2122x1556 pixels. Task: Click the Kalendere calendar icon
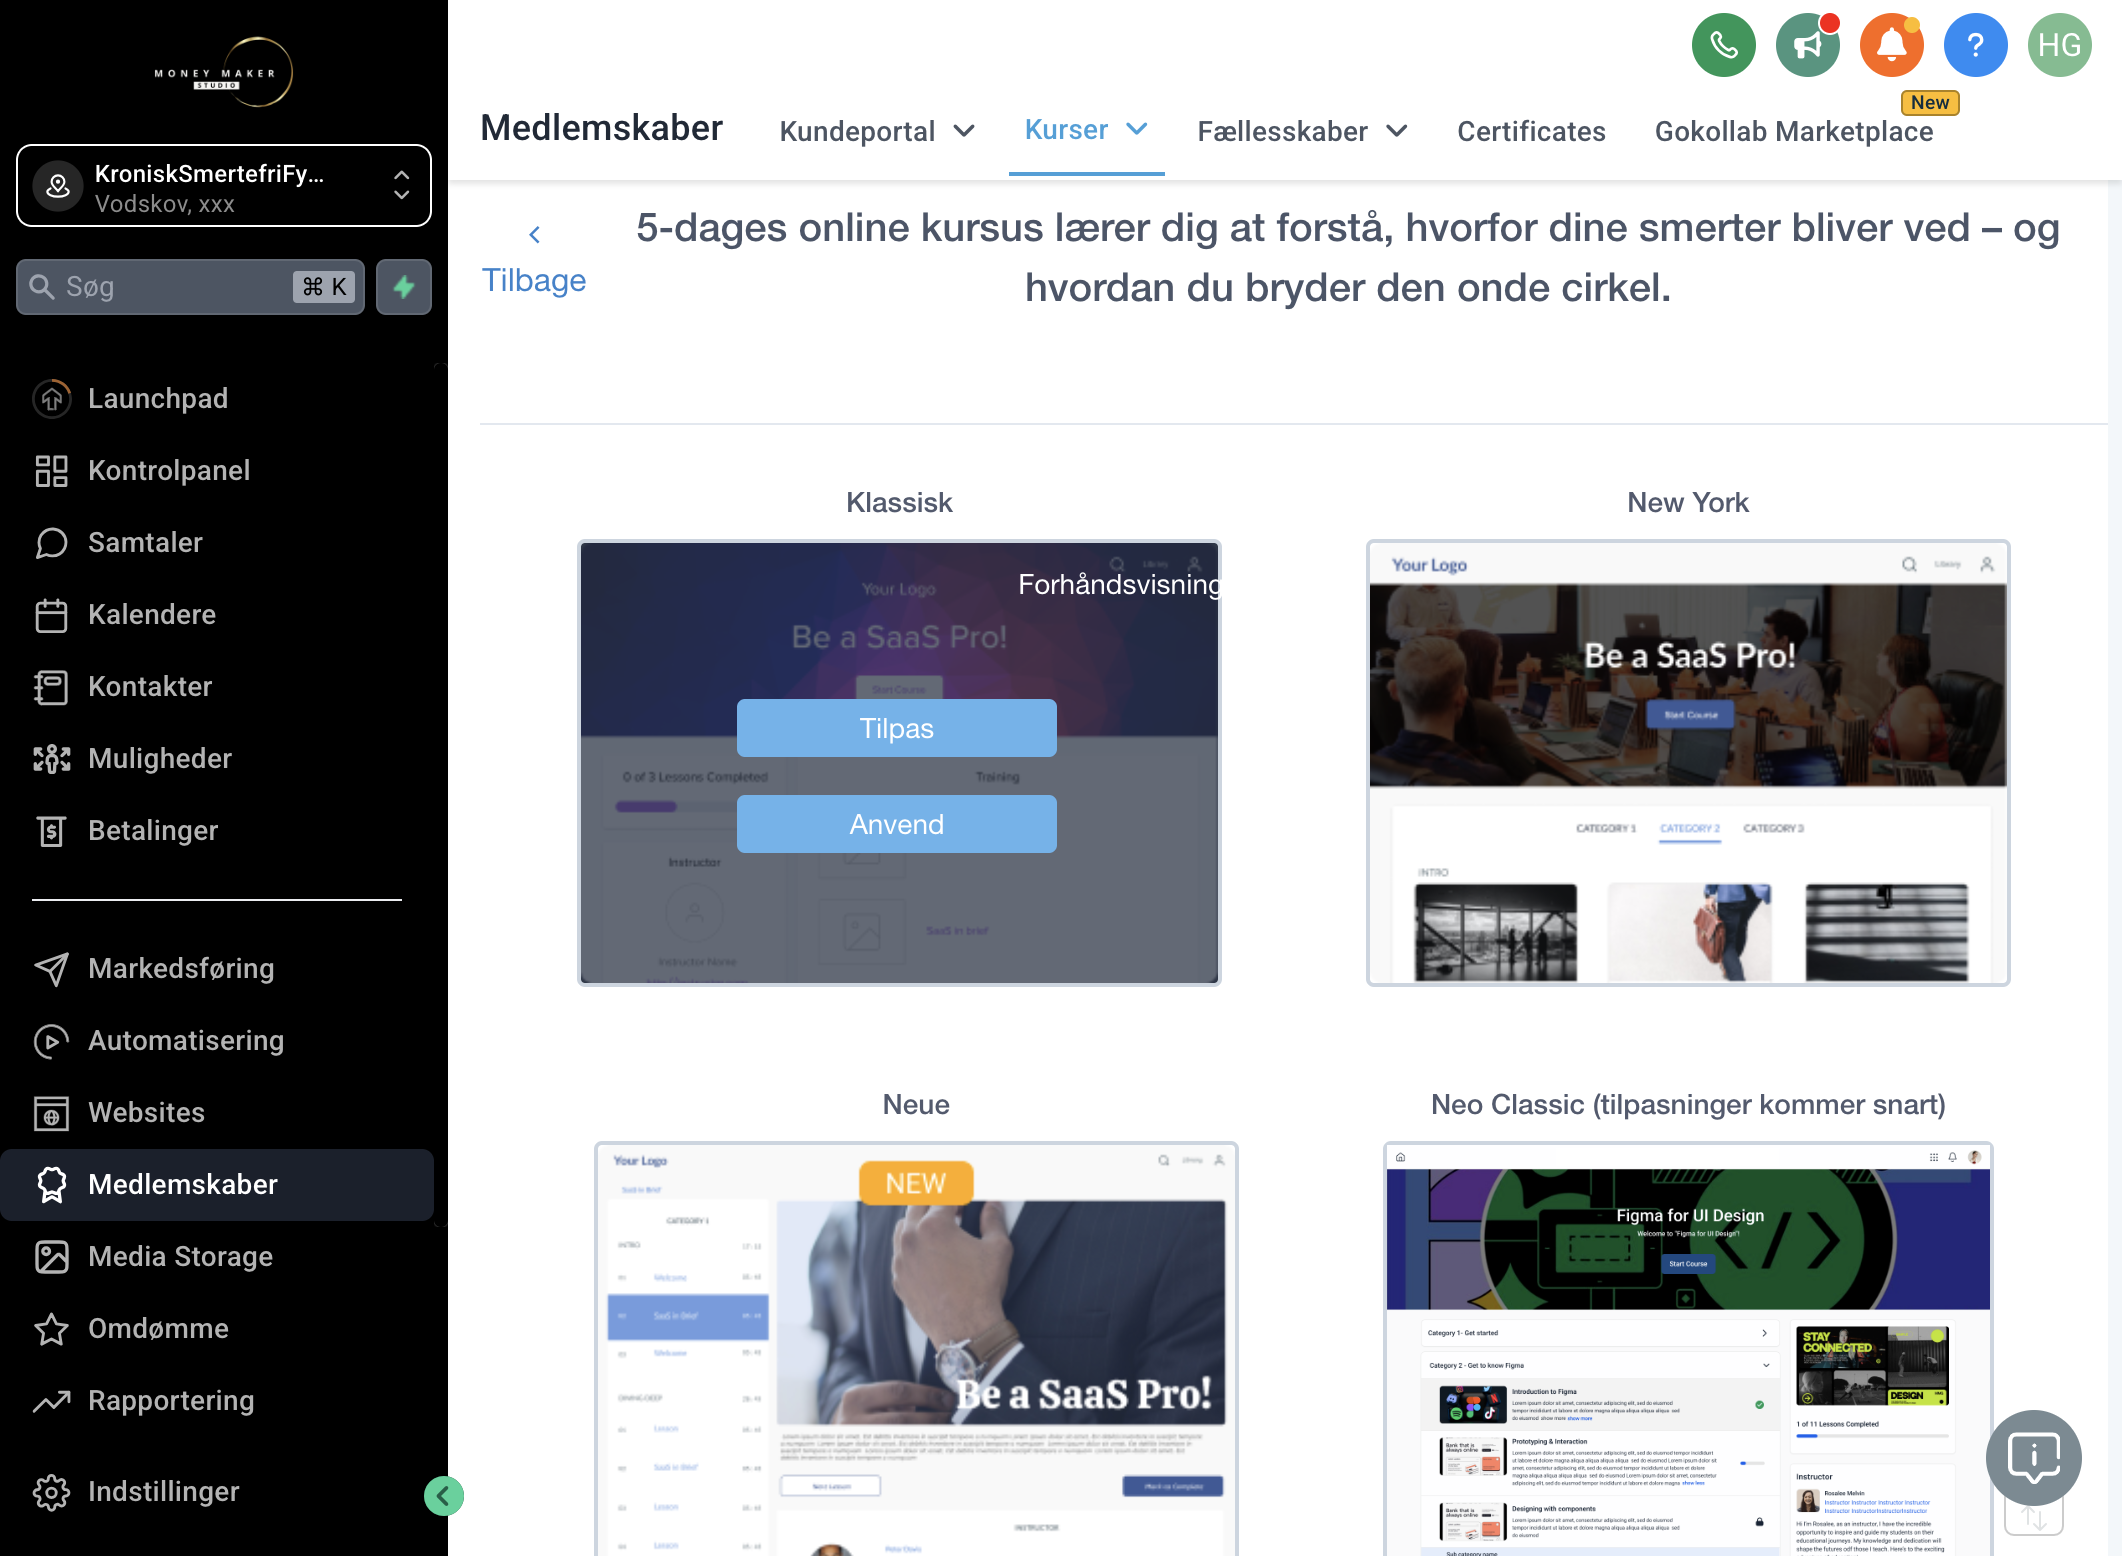pyautogui.click(x=51, y=614)
